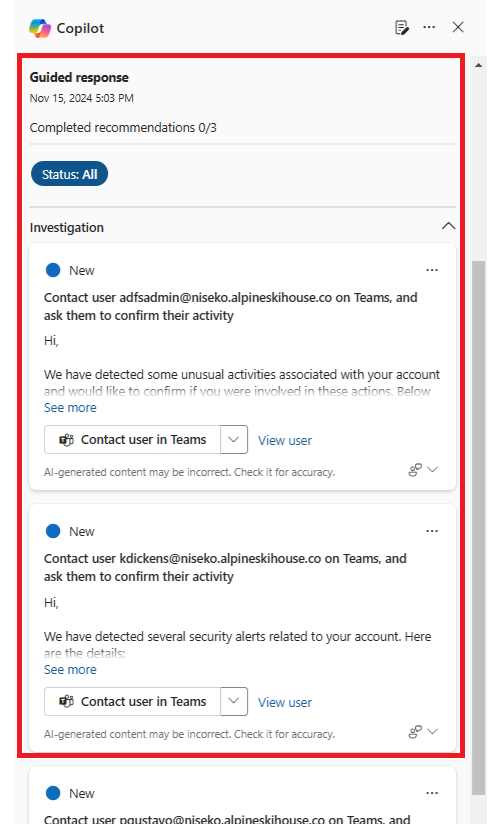Click scrollbar up arrow
This screenshot has width=488, height=824.
479,65
